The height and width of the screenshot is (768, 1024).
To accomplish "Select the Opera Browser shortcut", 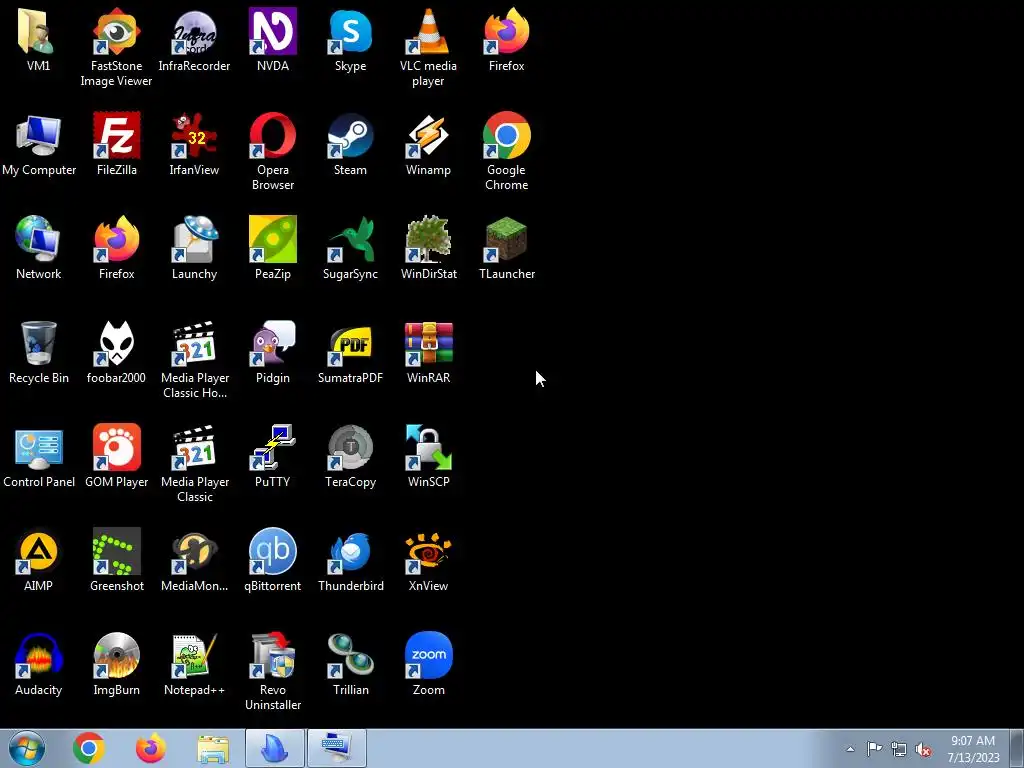I will point(272,135).
